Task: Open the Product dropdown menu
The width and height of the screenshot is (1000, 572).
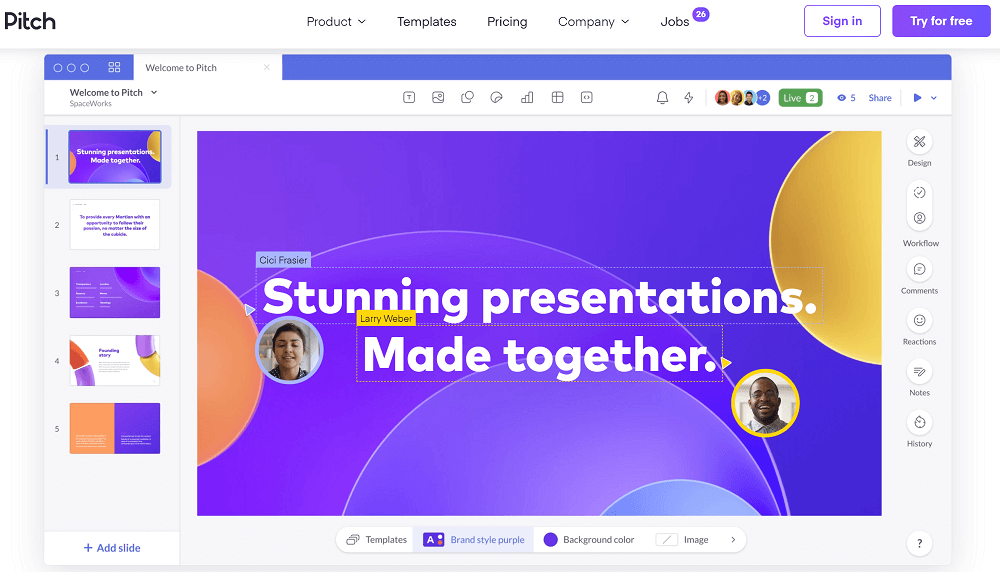Action: (x=336, y=22)
